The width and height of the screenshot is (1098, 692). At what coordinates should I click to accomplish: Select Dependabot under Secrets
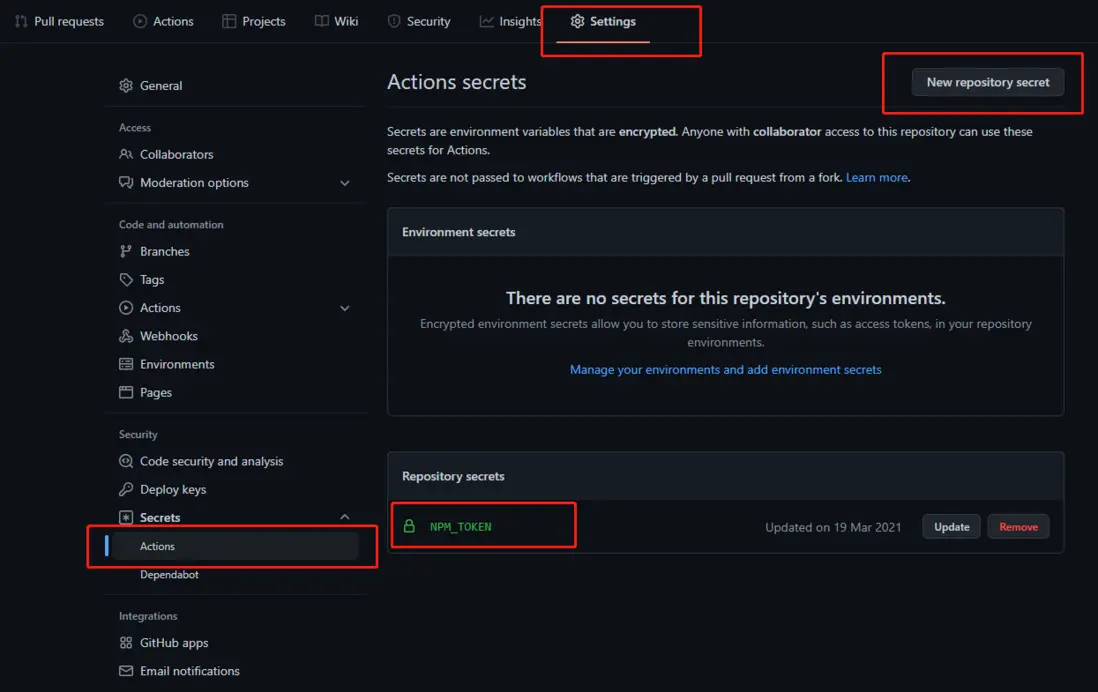(169, 575)
